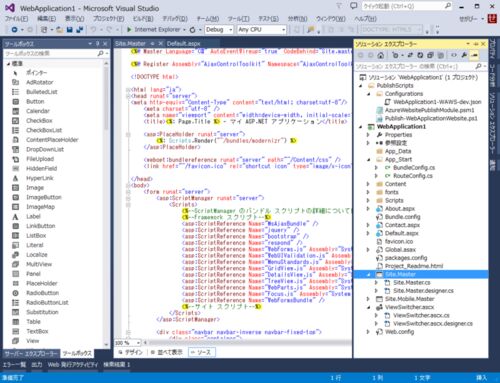Screen dimensions: 500x383
Task: Collapse the App_Start folder node
Action: 369,159
